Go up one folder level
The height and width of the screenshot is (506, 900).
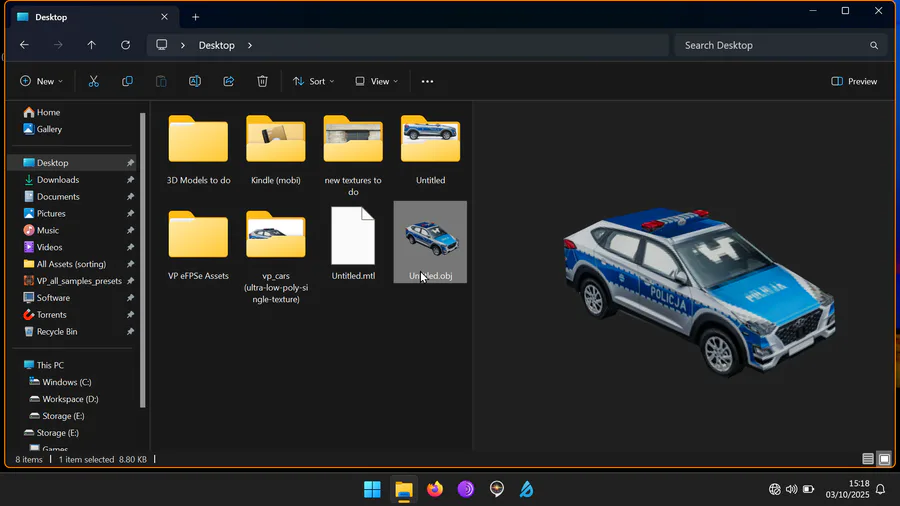pos(92,45)
